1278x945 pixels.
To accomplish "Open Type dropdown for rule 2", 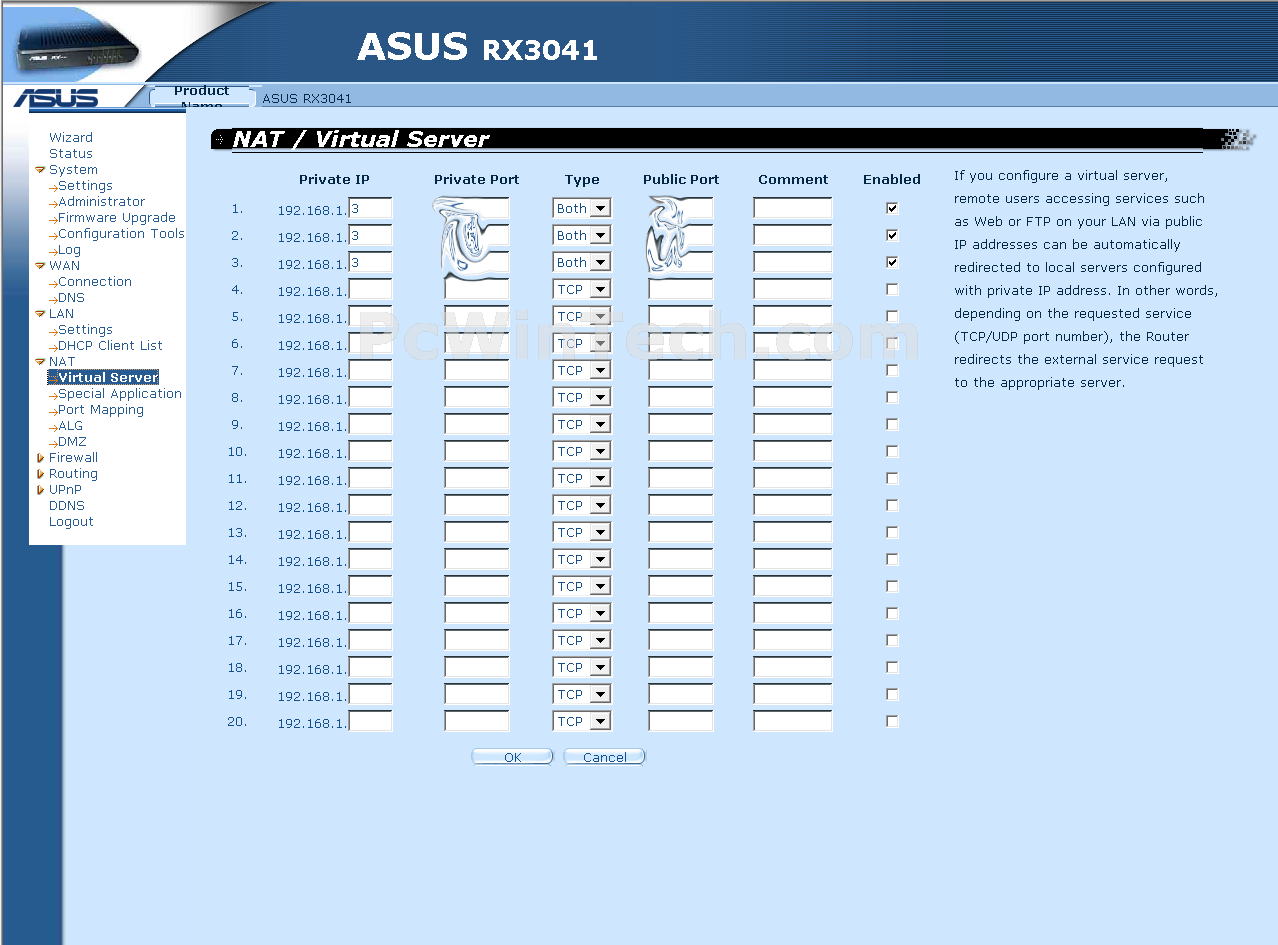I will tap(582, 235).
